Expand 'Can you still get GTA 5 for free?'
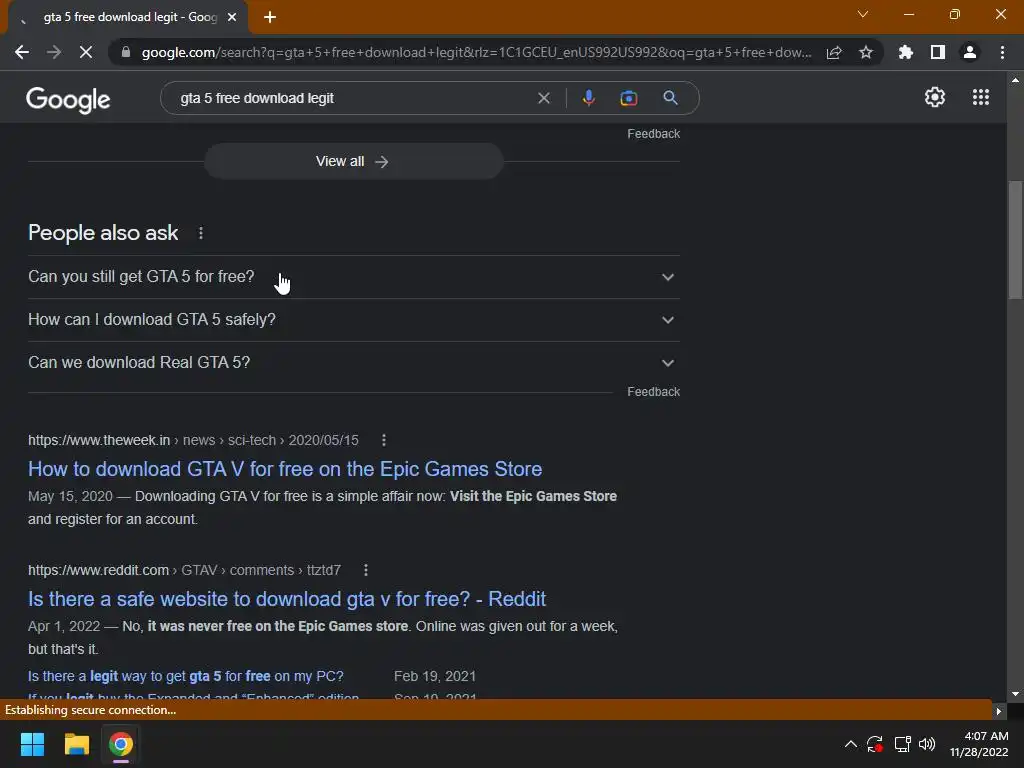 (353, 277)
